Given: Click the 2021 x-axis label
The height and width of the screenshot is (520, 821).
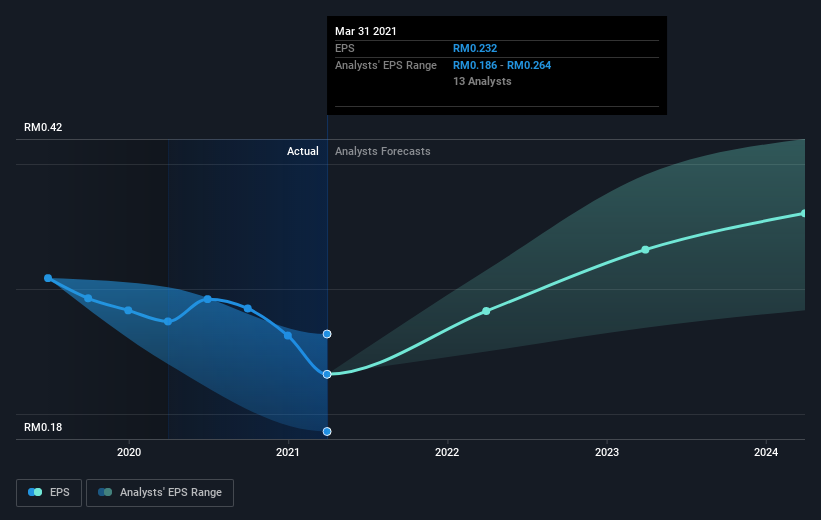Looking at the screenshot, I should tap(288, 452).
